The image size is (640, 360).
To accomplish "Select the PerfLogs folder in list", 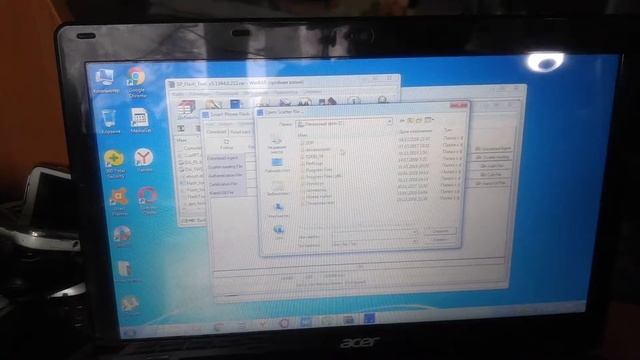I will pyautogui.click(x=312, y=163).
